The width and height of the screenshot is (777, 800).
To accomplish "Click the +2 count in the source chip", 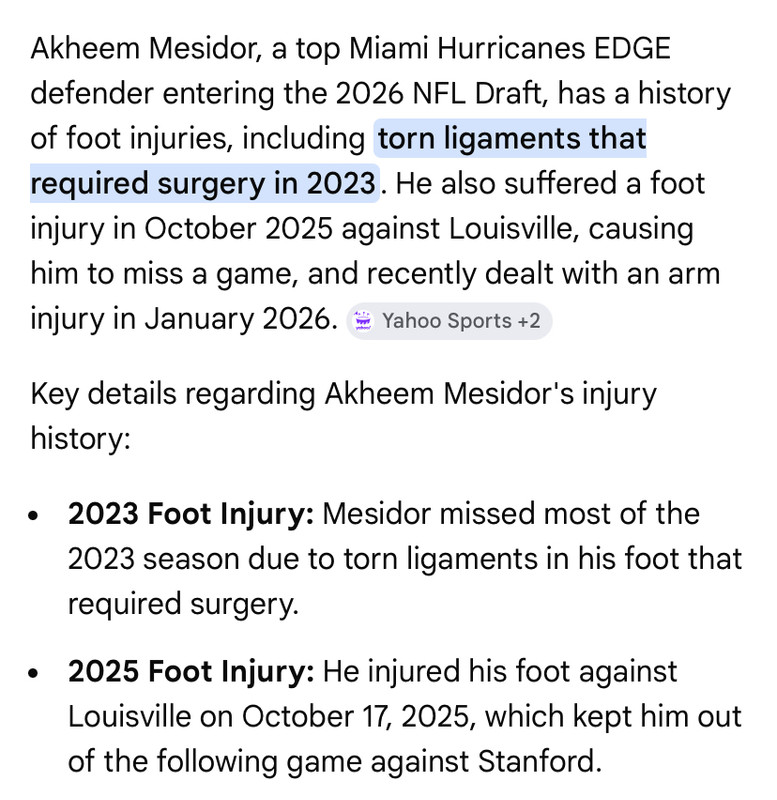I will pyautogui.click(x=529, y=321).
